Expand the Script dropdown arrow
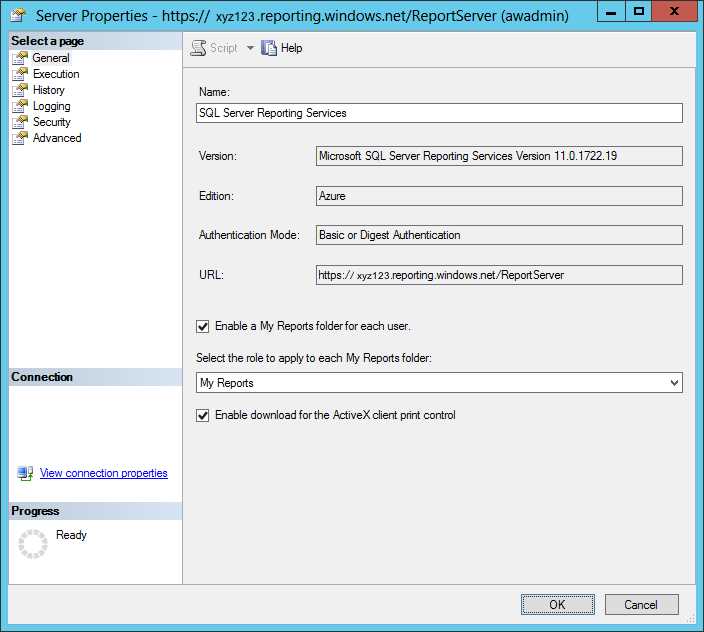 (x=250, y=48)
